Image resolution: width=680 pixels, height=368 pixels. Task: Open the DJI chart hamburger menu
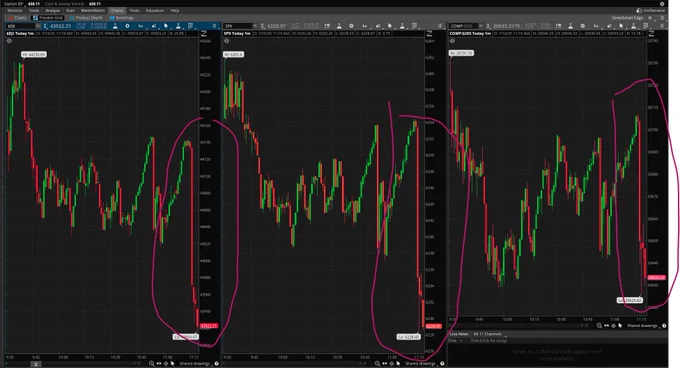tap(214, 26)
